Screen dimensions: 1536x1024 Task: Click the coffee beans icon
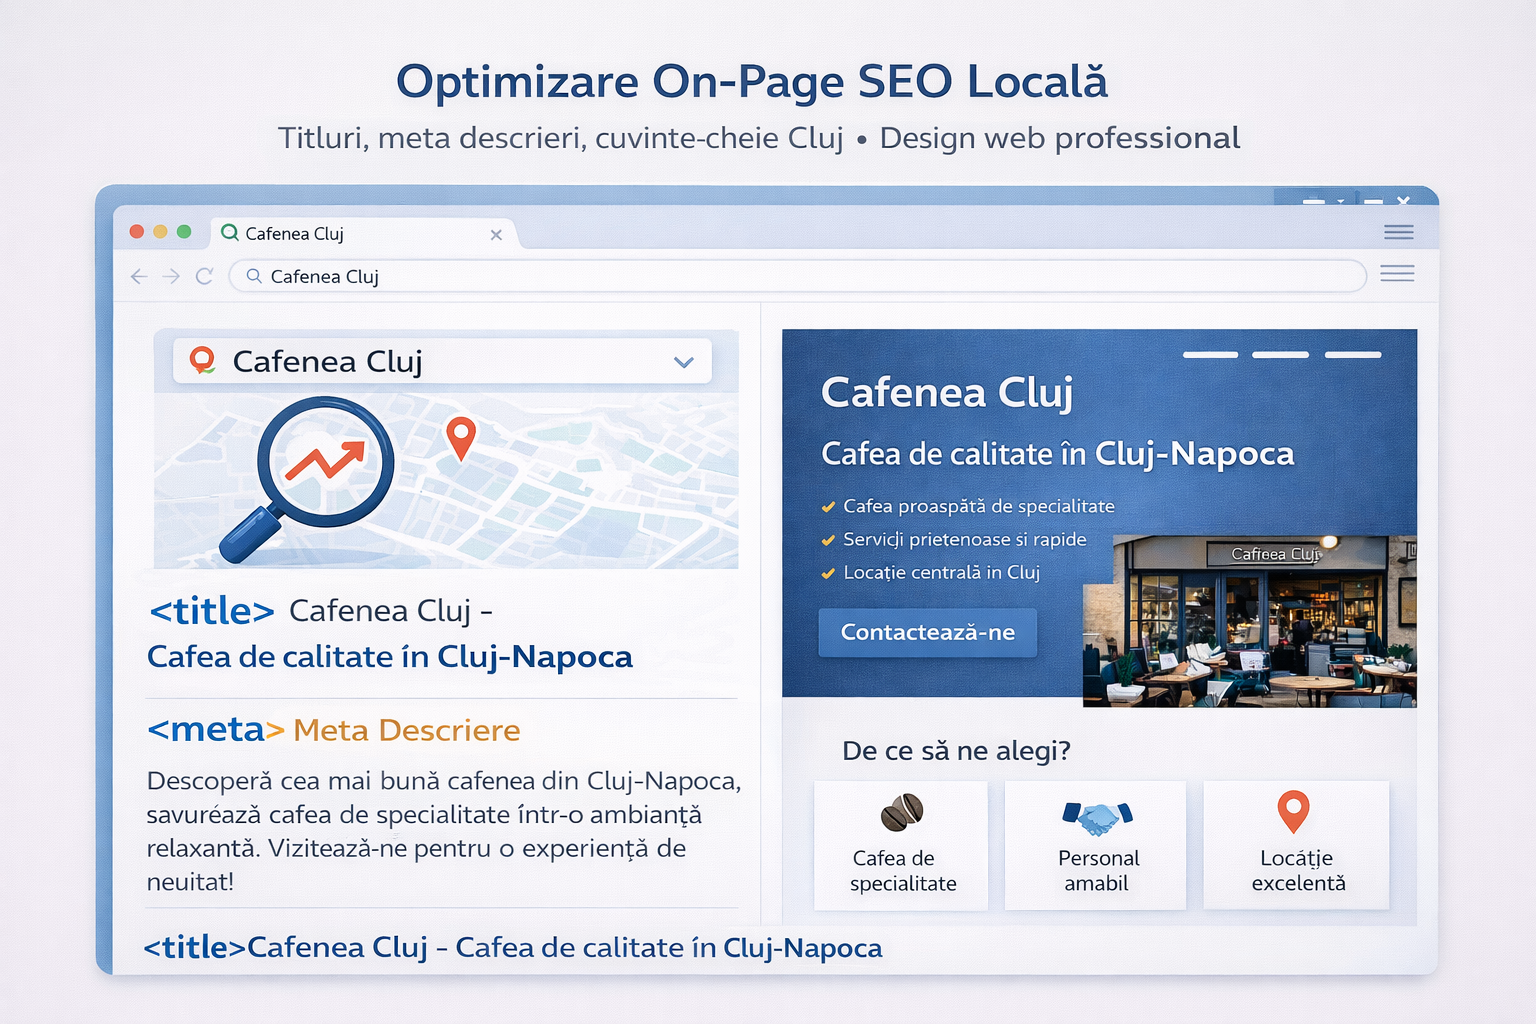pos(901,813)
